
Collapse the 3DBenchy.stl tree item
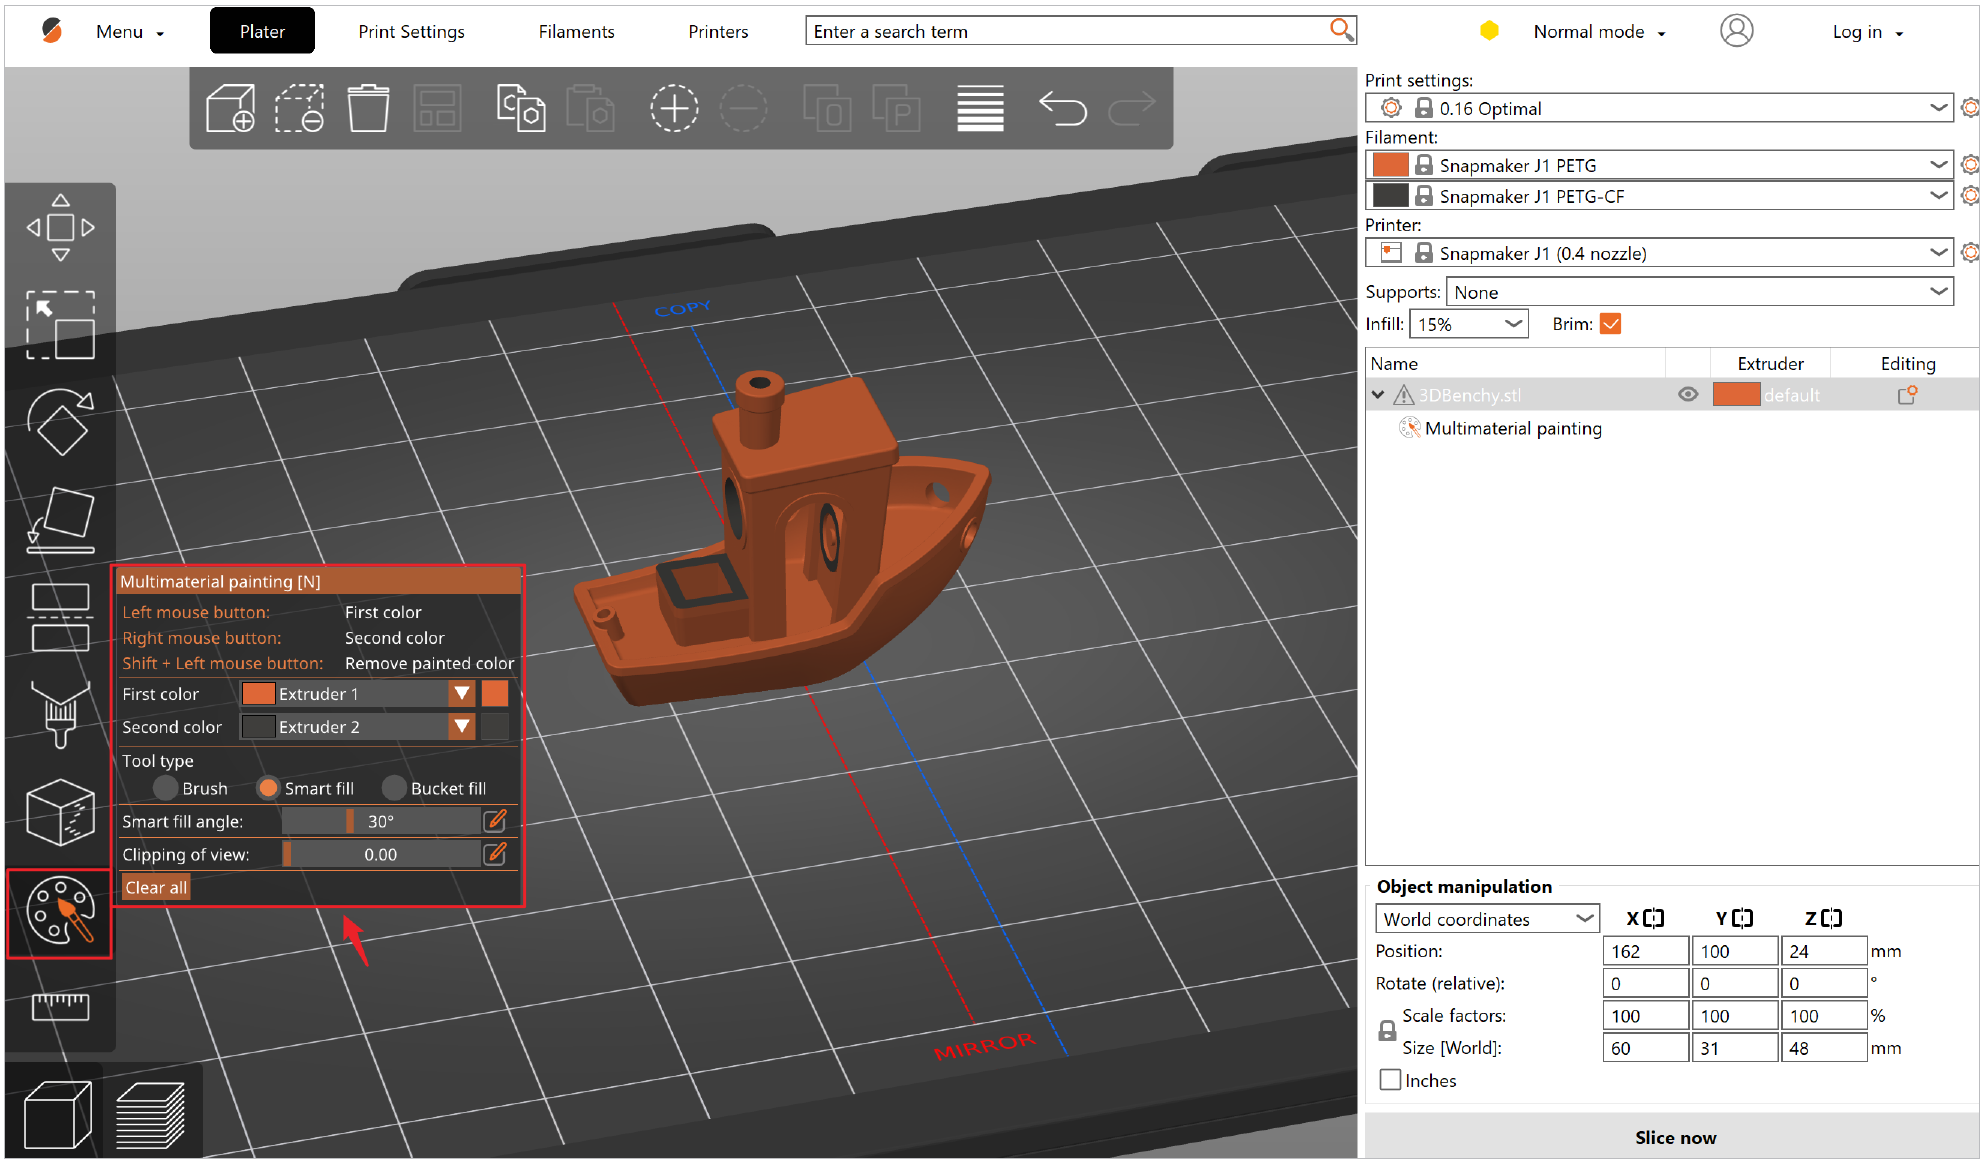(x=1378, y=395)
